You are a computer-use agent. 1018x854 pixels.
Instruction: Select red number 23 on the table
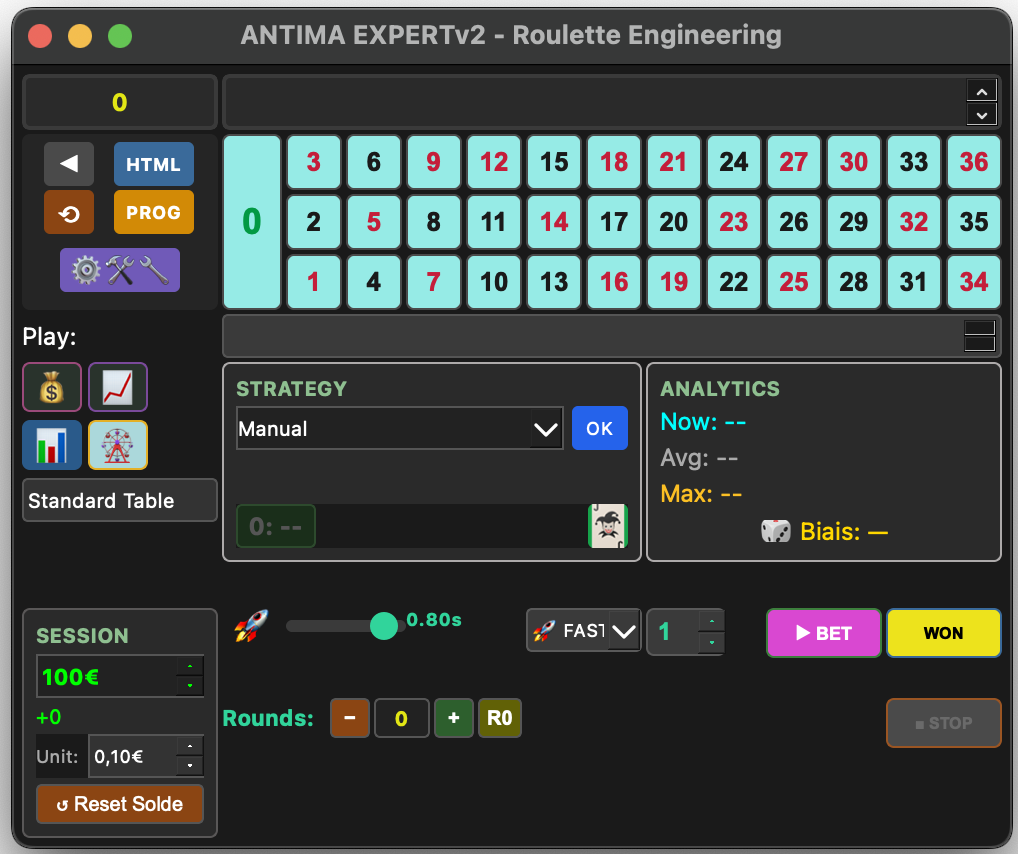pyautogui.click(x=734, y=222)
